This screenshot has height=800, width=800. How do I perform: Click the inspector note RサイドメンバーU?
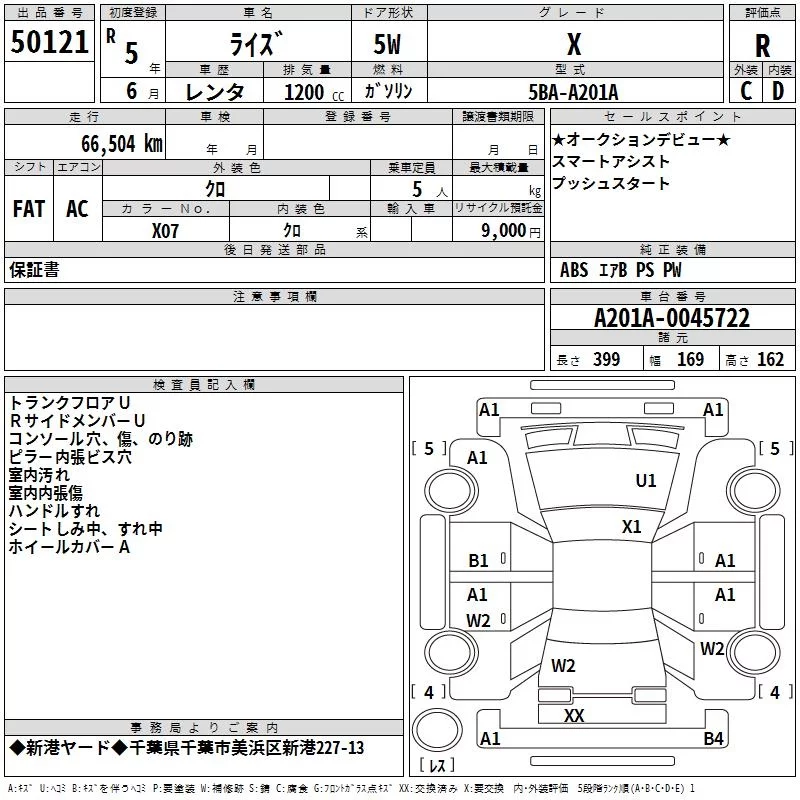pyautogui.click(x=78, y=420)
